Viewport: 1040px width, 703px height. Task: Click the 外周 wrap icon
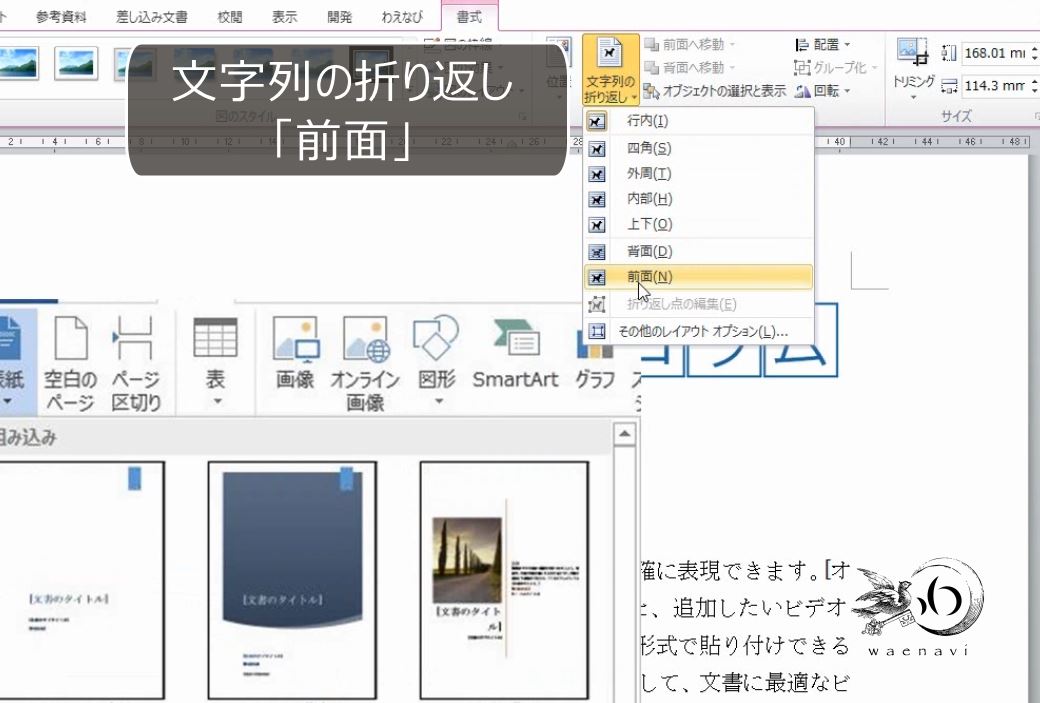click(597, 174)
